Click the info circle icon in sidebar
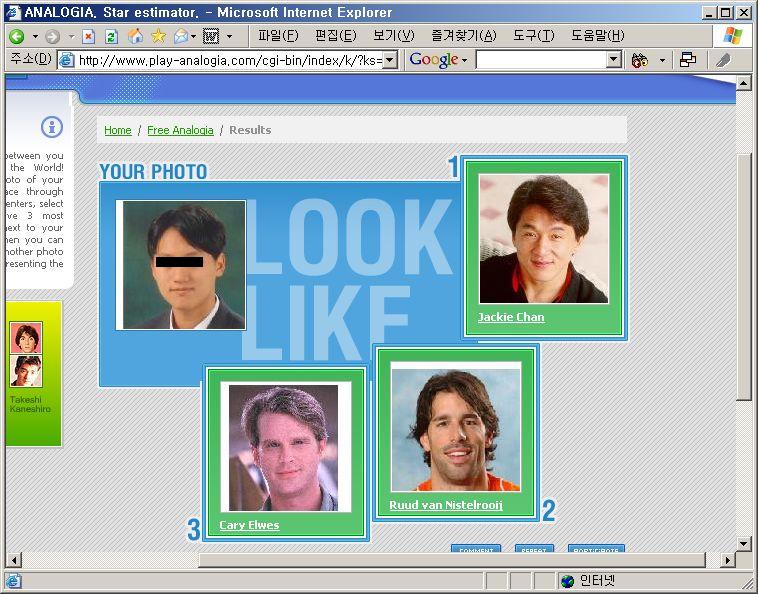The width and height of the screenshot is (758, 594). point(52,127)
